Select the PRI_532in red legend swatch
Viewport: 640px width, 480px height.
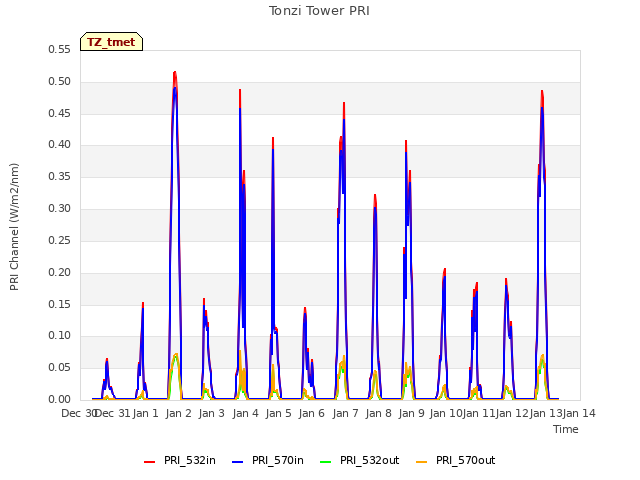pos(149,461)
